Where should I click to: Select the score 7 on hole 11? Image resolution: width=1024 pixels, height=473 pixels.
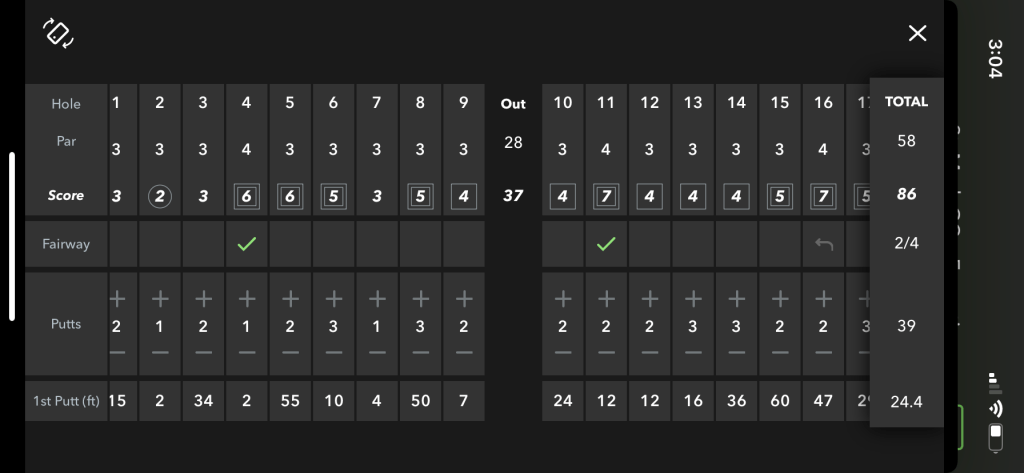tap(606, 196)
